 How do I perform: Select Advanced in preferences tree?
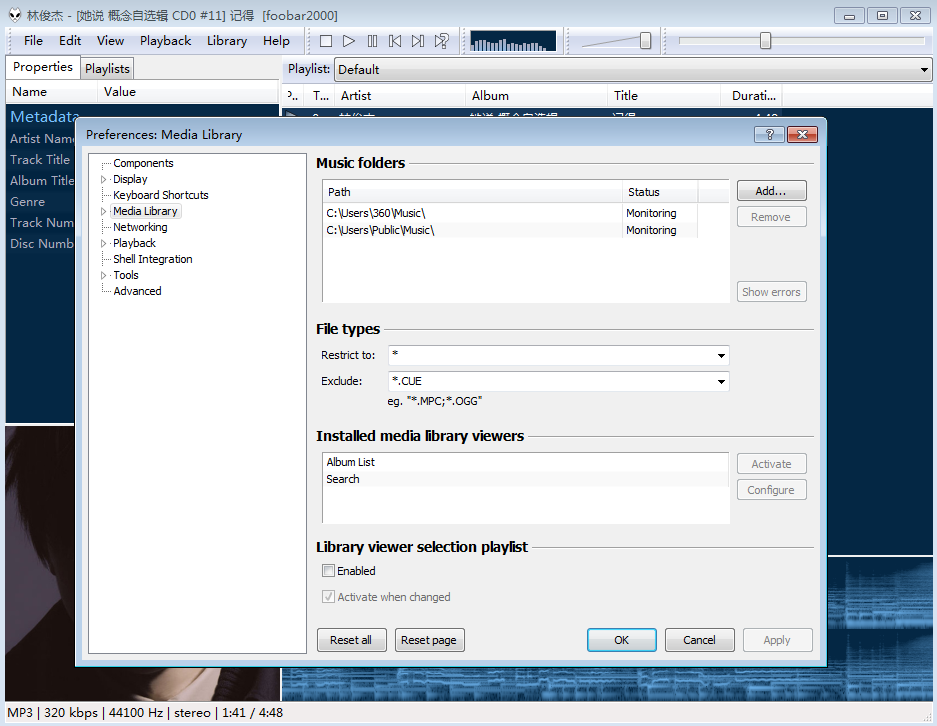tap(137, 291)
